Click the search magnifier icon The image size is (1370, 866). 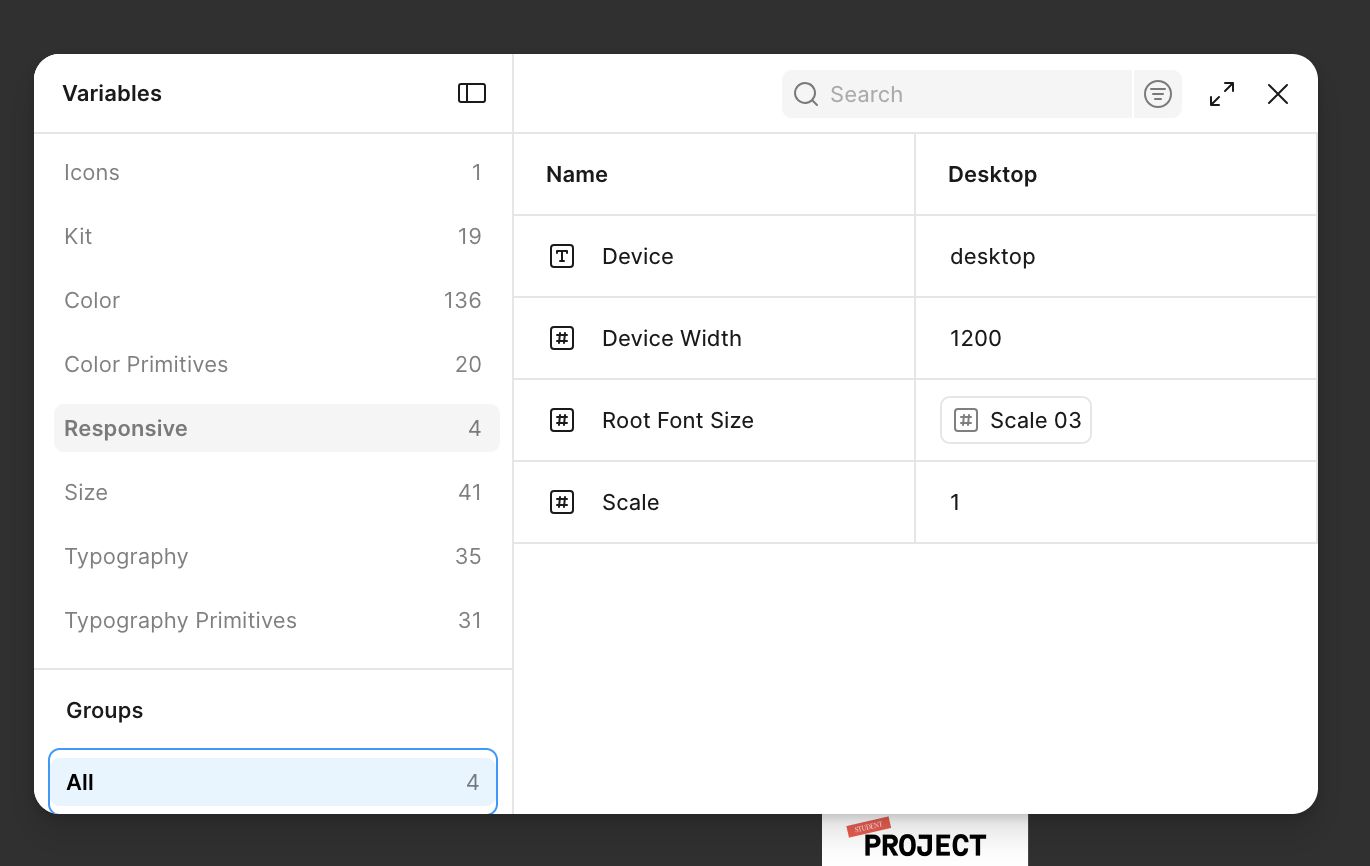[806, 94]
